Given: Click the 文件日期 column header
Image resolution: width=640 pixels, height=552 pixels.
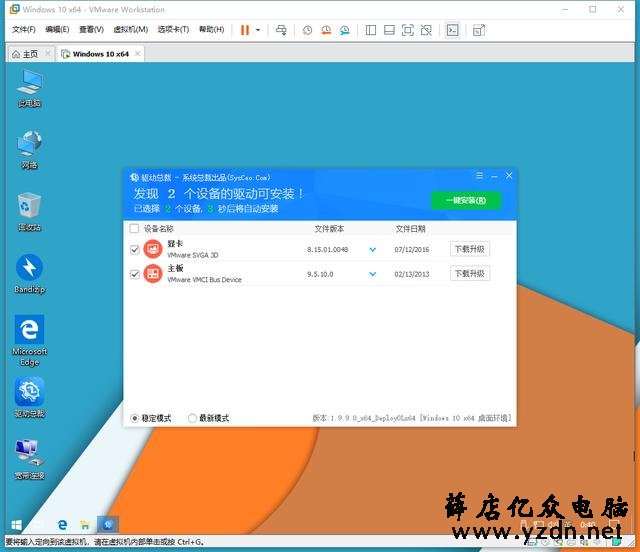Looking at the screenshot, I should [410, 229].
